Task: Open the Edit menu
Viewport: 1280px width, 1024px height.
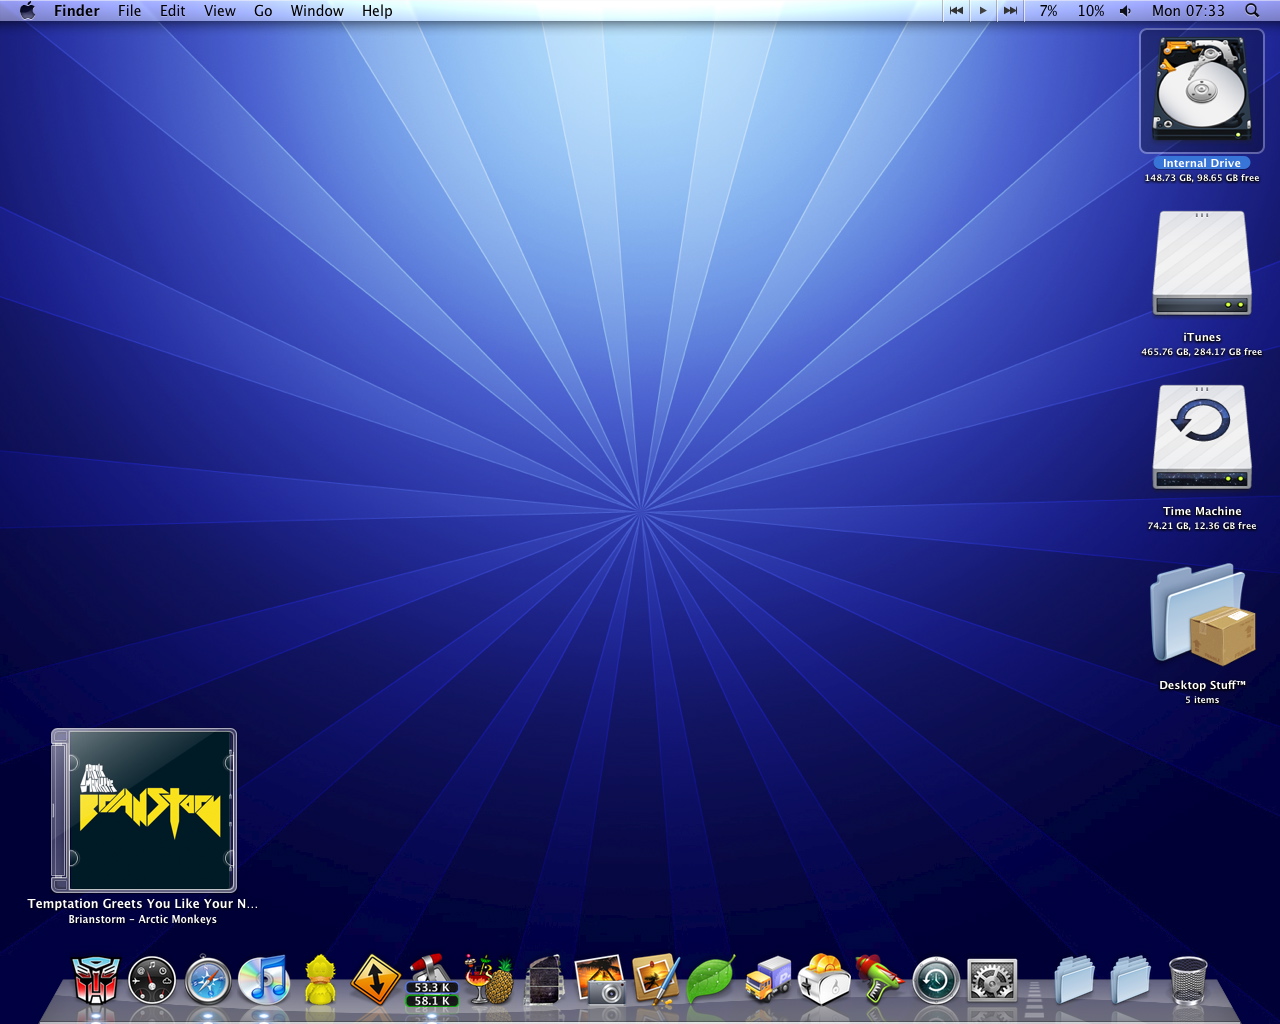Action: pyautogui.click(x=173, y=10)
